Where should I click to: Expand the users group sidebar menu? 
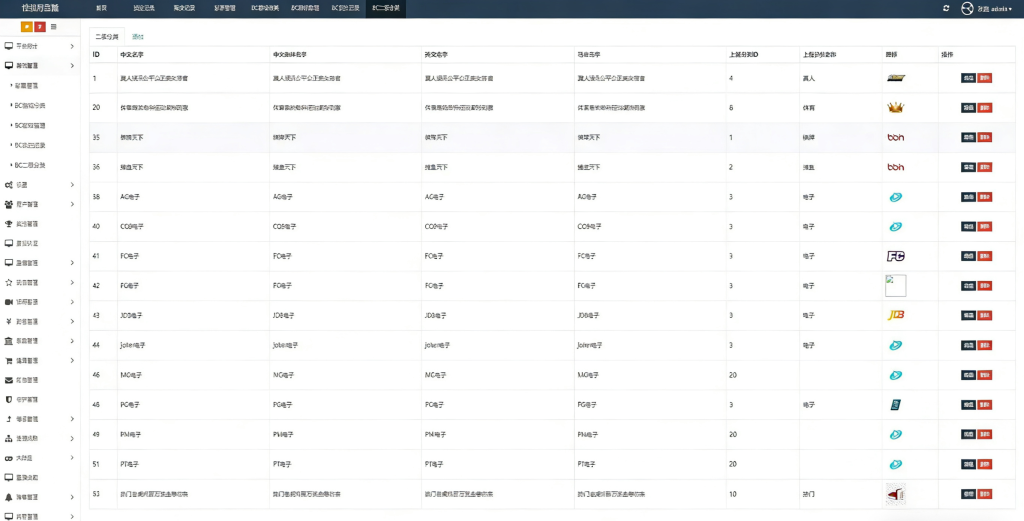click(72, 204)
